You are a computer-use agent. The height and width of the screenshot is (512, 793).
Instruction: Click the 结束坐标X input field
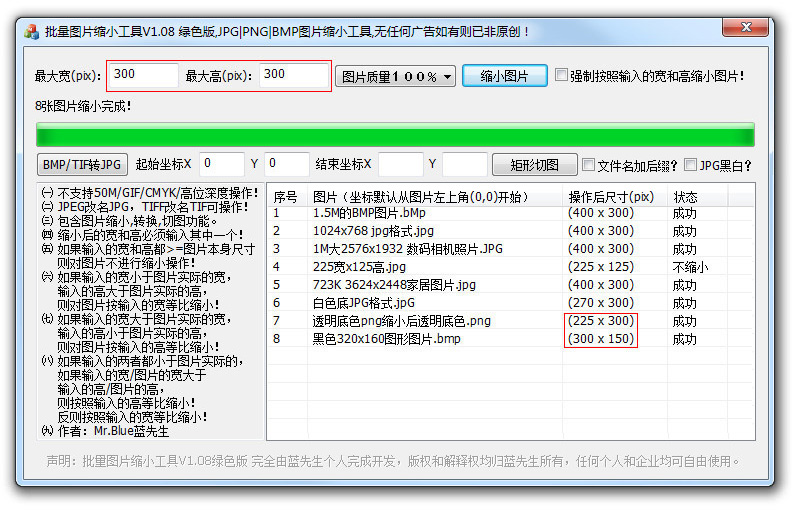click(400, 164)
